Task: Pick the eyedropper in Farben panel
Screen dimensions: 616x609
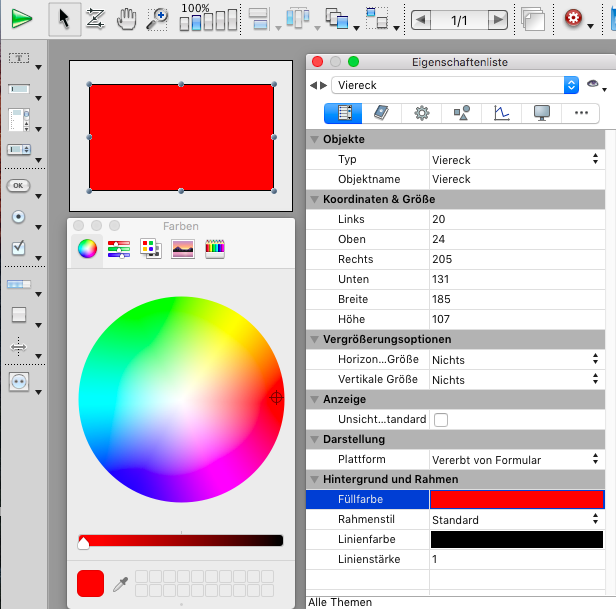Action: pyautogui.click(x=119, y=582)
